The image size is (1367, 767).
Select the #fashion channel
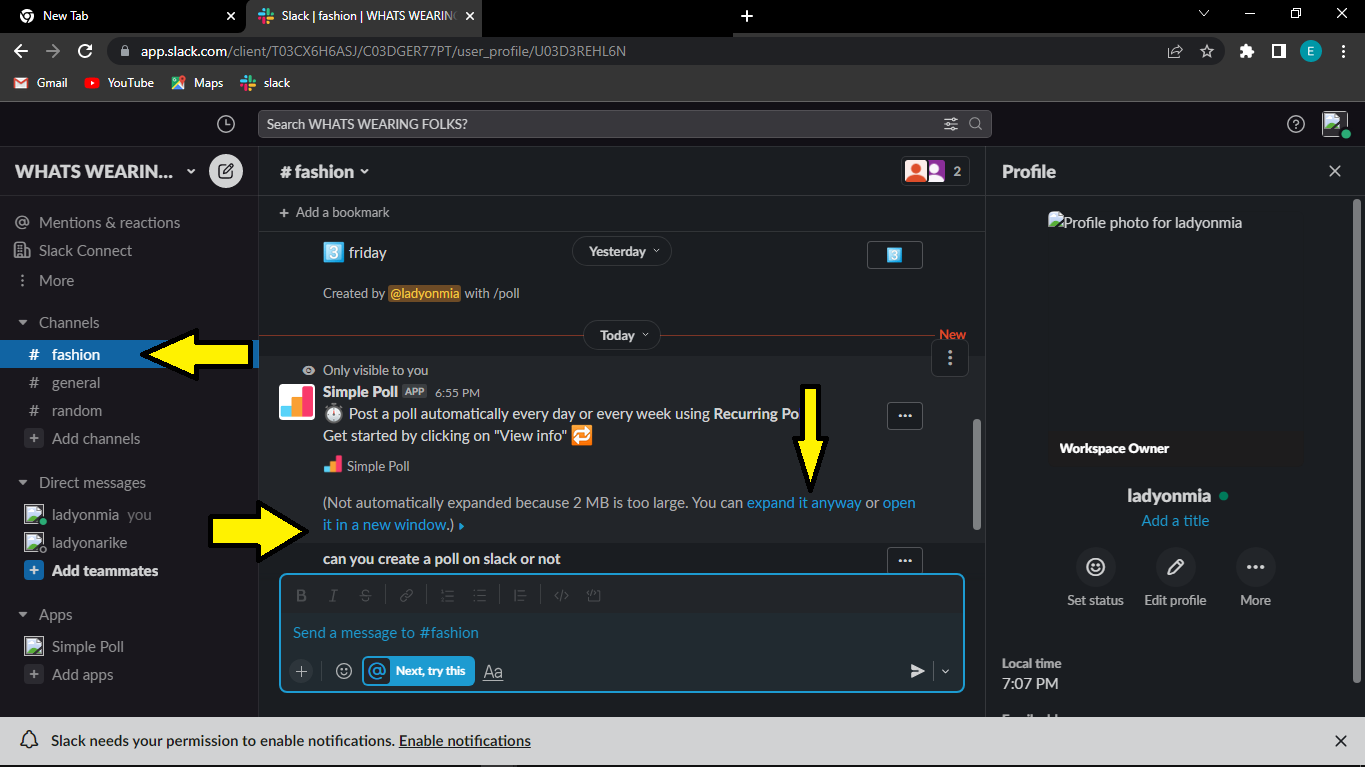[129, 355]
